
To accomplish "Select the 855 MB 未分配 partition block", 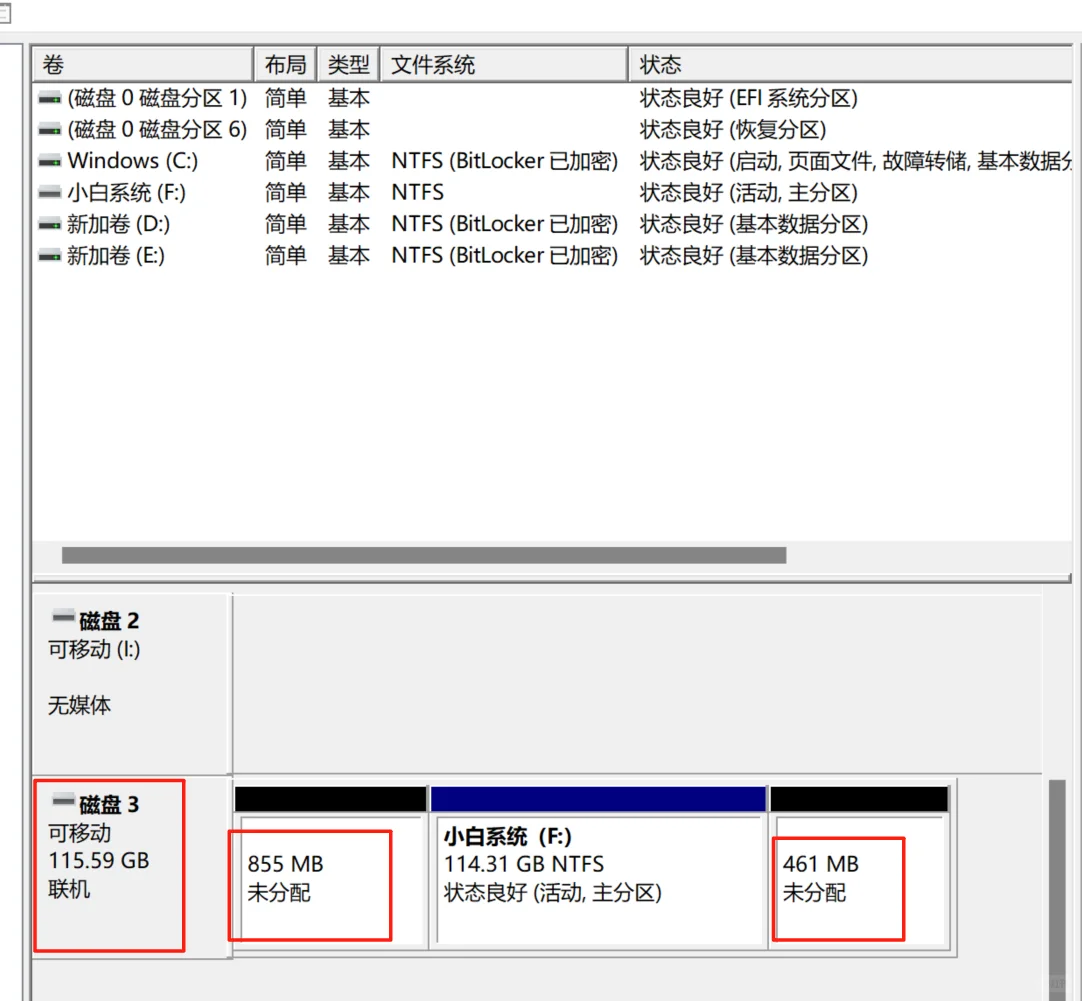I will coord(331,868).
